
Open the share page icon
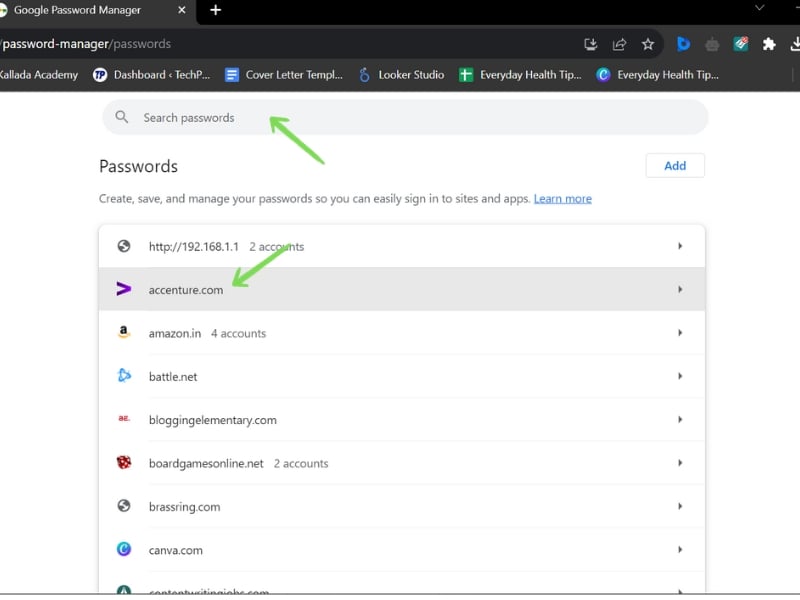619,44
